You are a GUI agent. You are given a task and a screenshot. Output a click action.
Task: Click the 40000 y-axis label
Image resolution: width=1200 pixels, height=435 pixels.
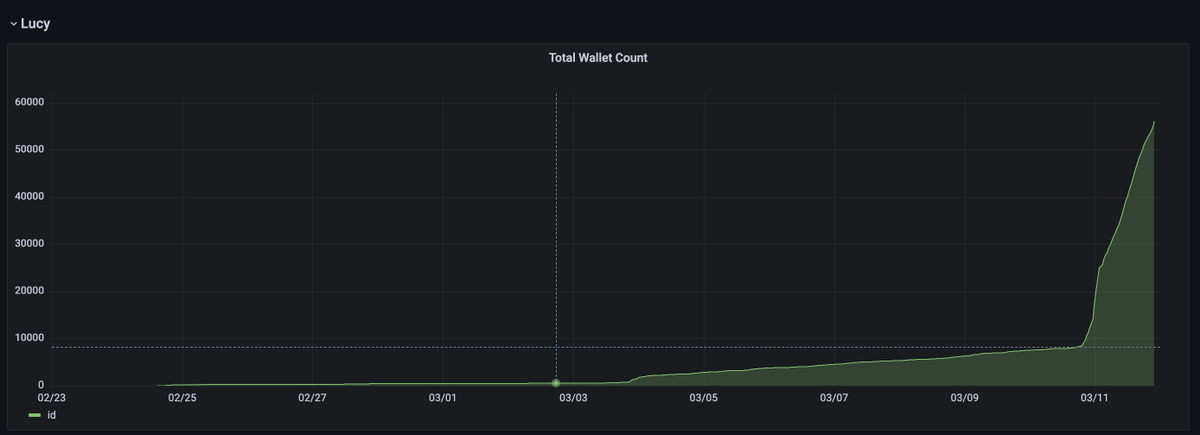click(28, 197)
